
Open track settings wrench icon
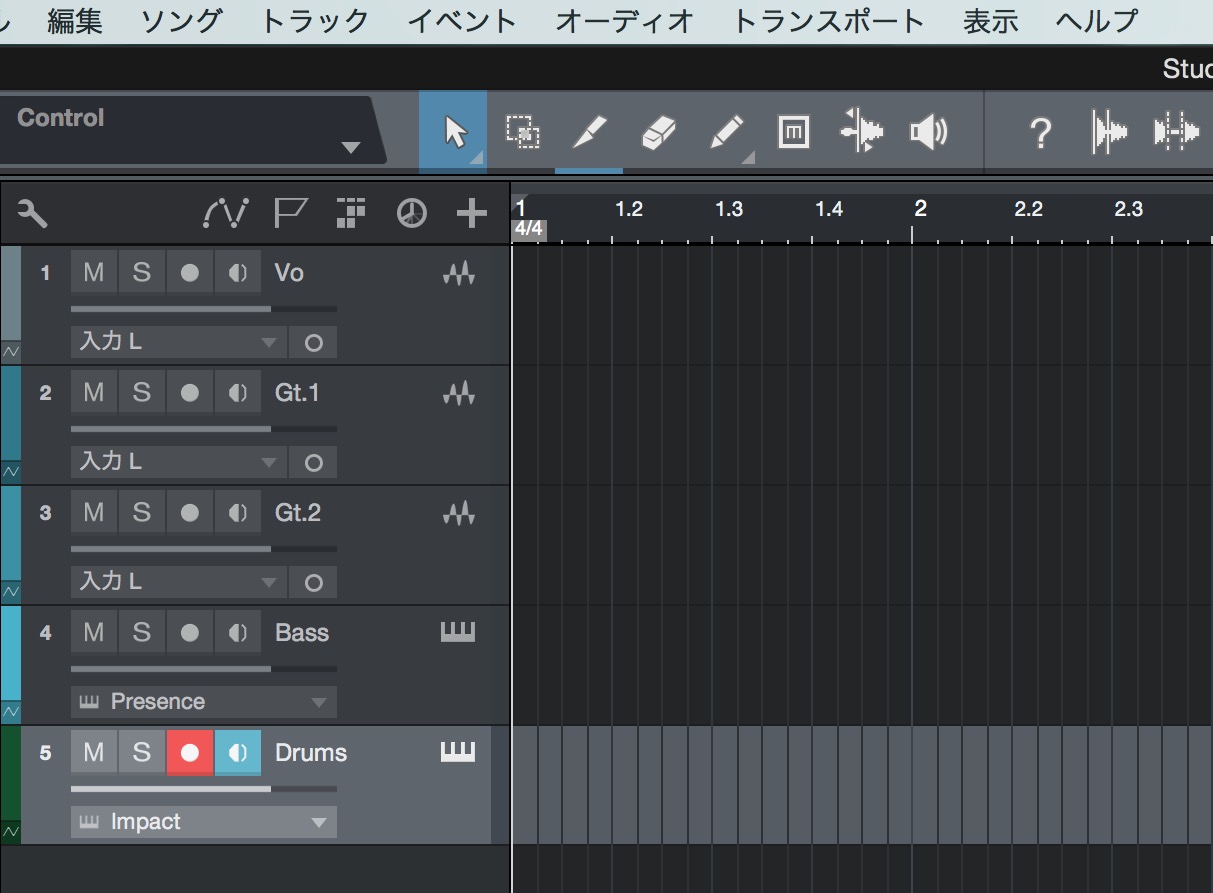click(33, 213)
